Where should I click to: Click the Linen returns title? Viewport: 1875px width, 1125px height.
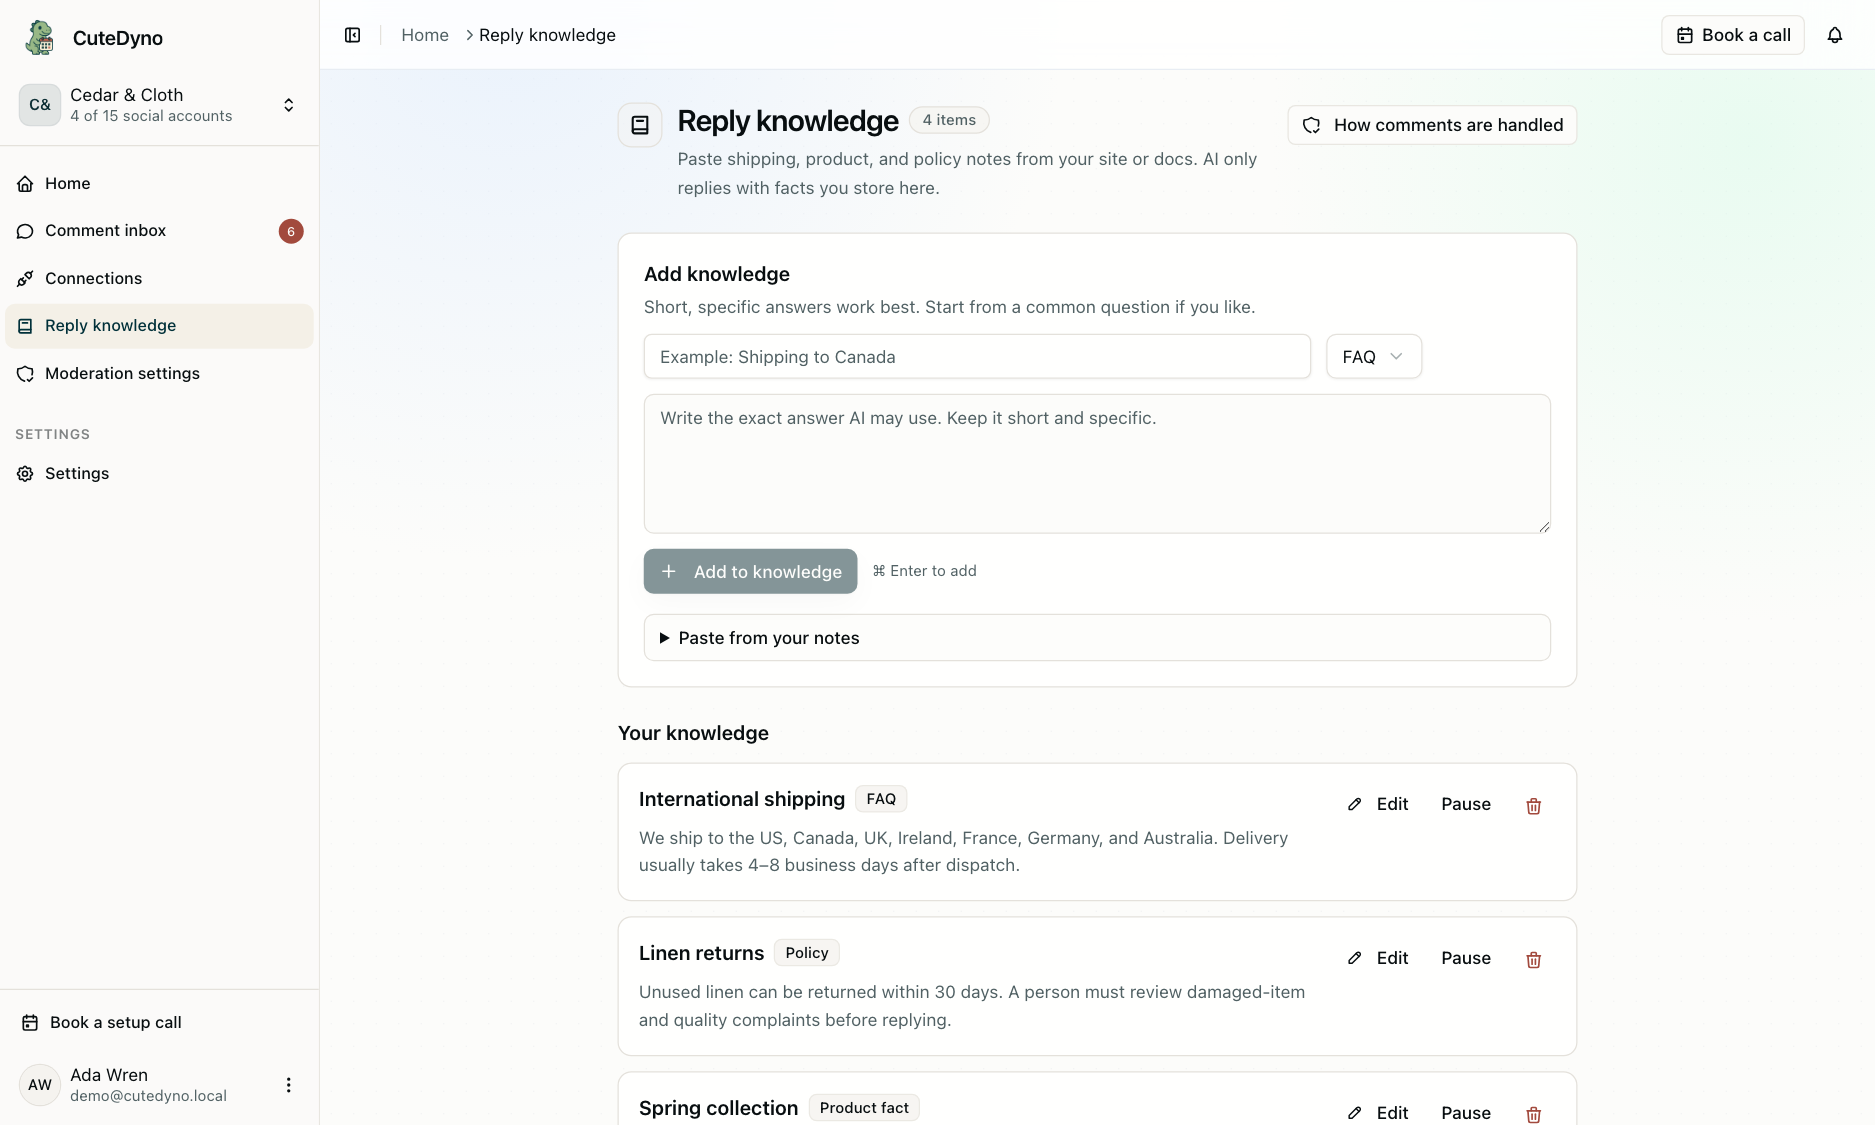[x=701, y=953]
